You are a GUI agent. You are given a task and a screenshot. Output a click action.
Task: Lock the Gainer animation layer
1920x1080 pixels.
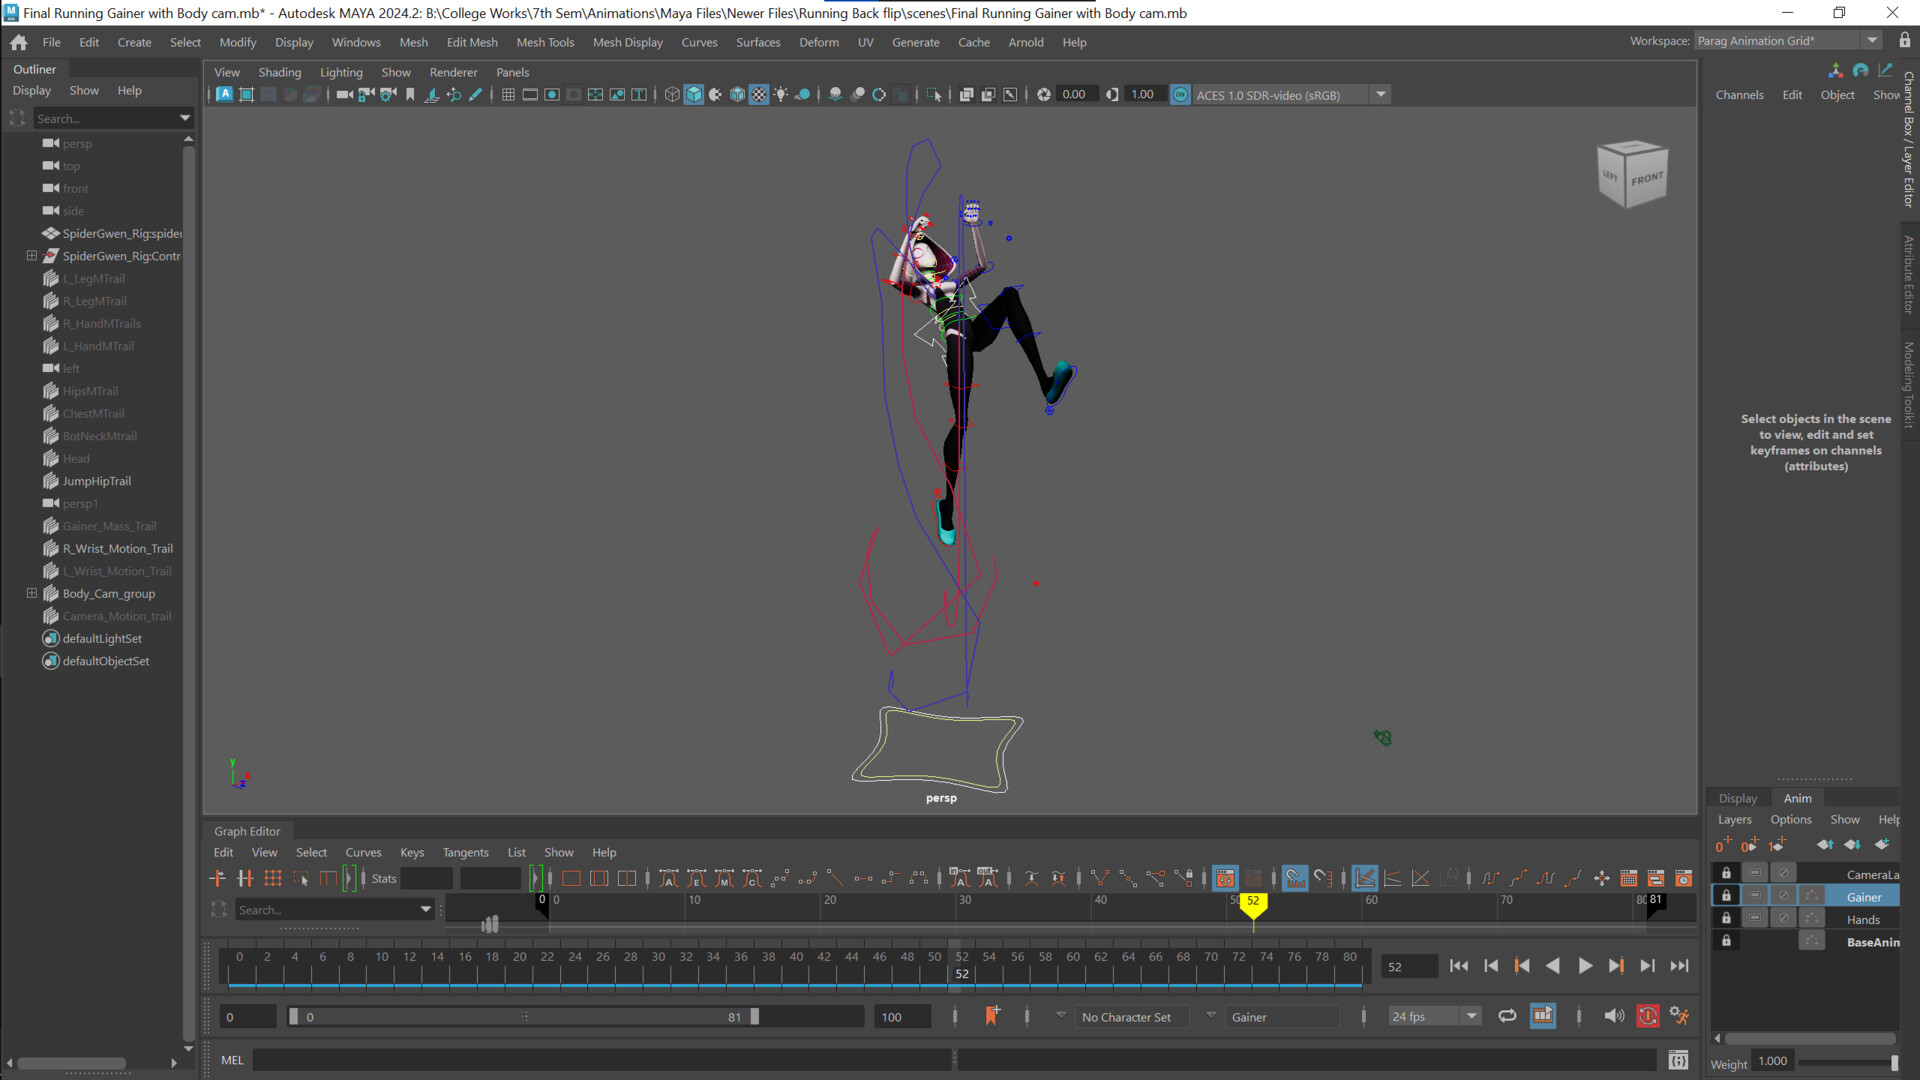click(1726, 896)
